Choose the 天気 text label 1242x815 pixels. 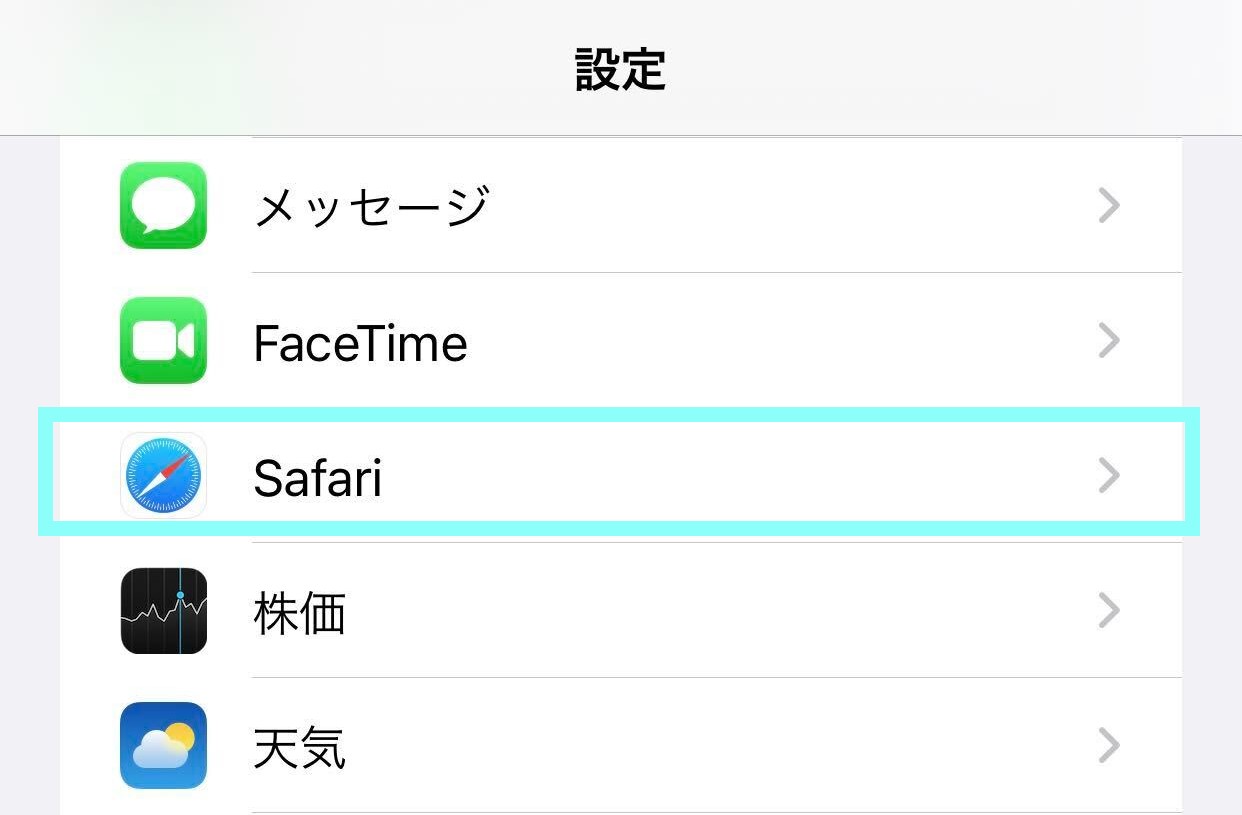300,748
